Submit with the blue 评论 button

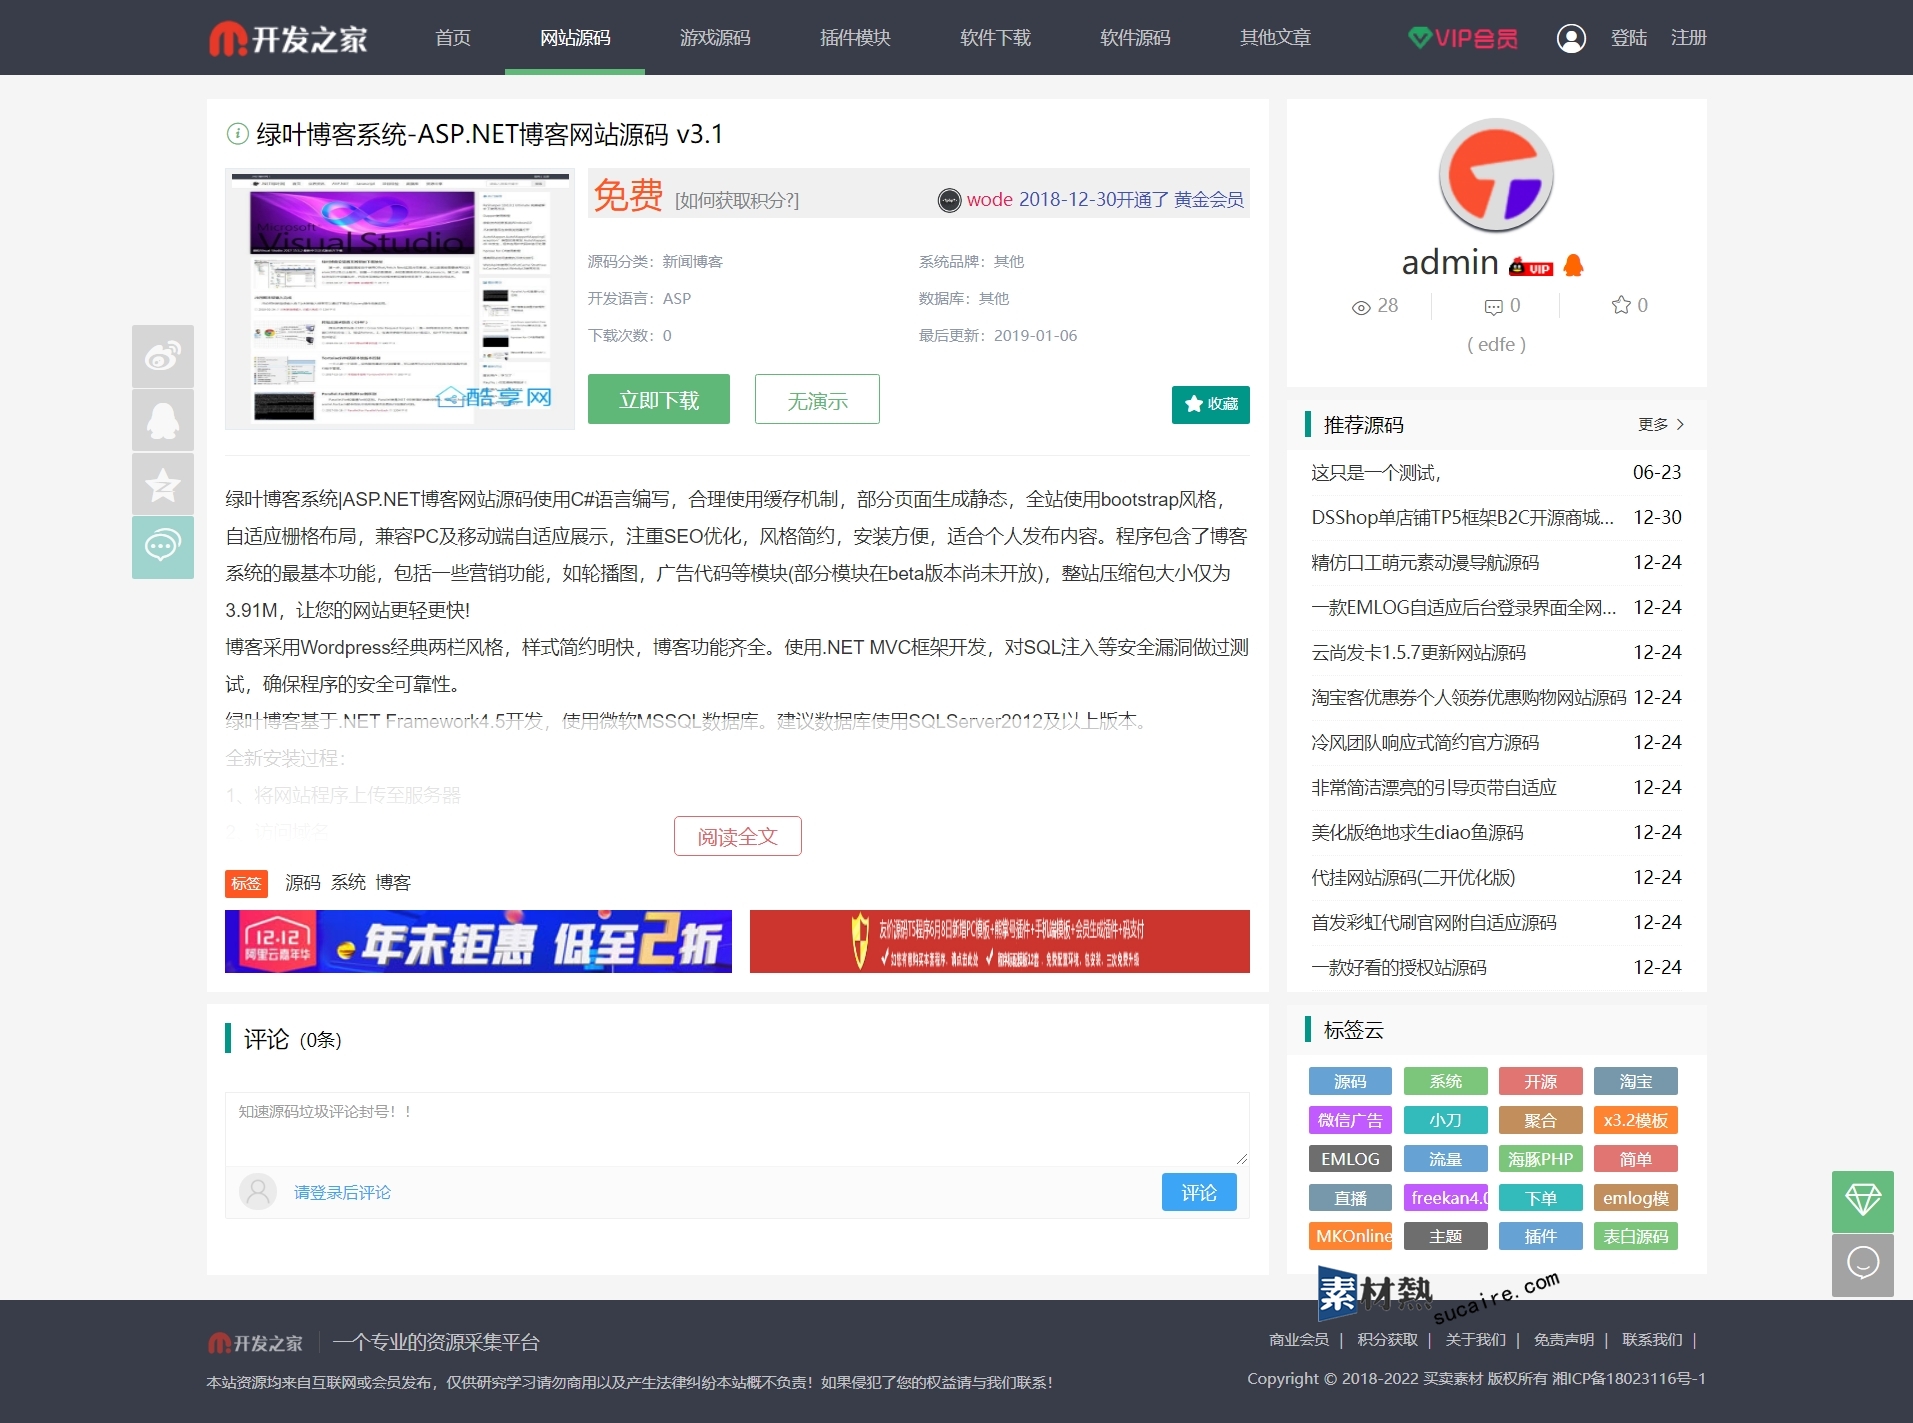point(1199,1192)
